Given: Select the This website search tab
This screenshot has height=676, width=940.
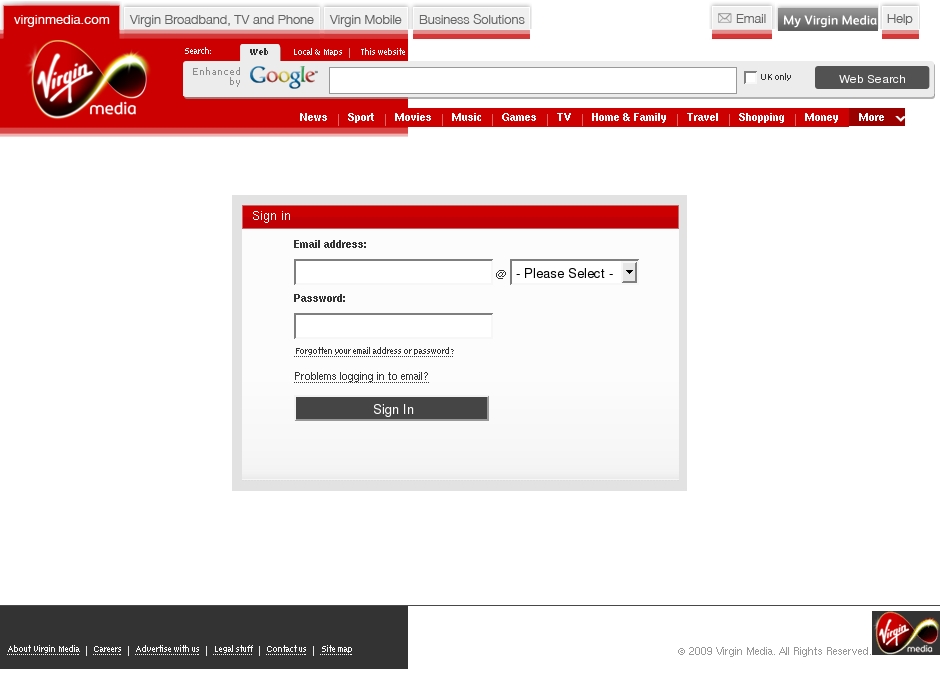Looking at the screenshot, I should click(382, 52).
